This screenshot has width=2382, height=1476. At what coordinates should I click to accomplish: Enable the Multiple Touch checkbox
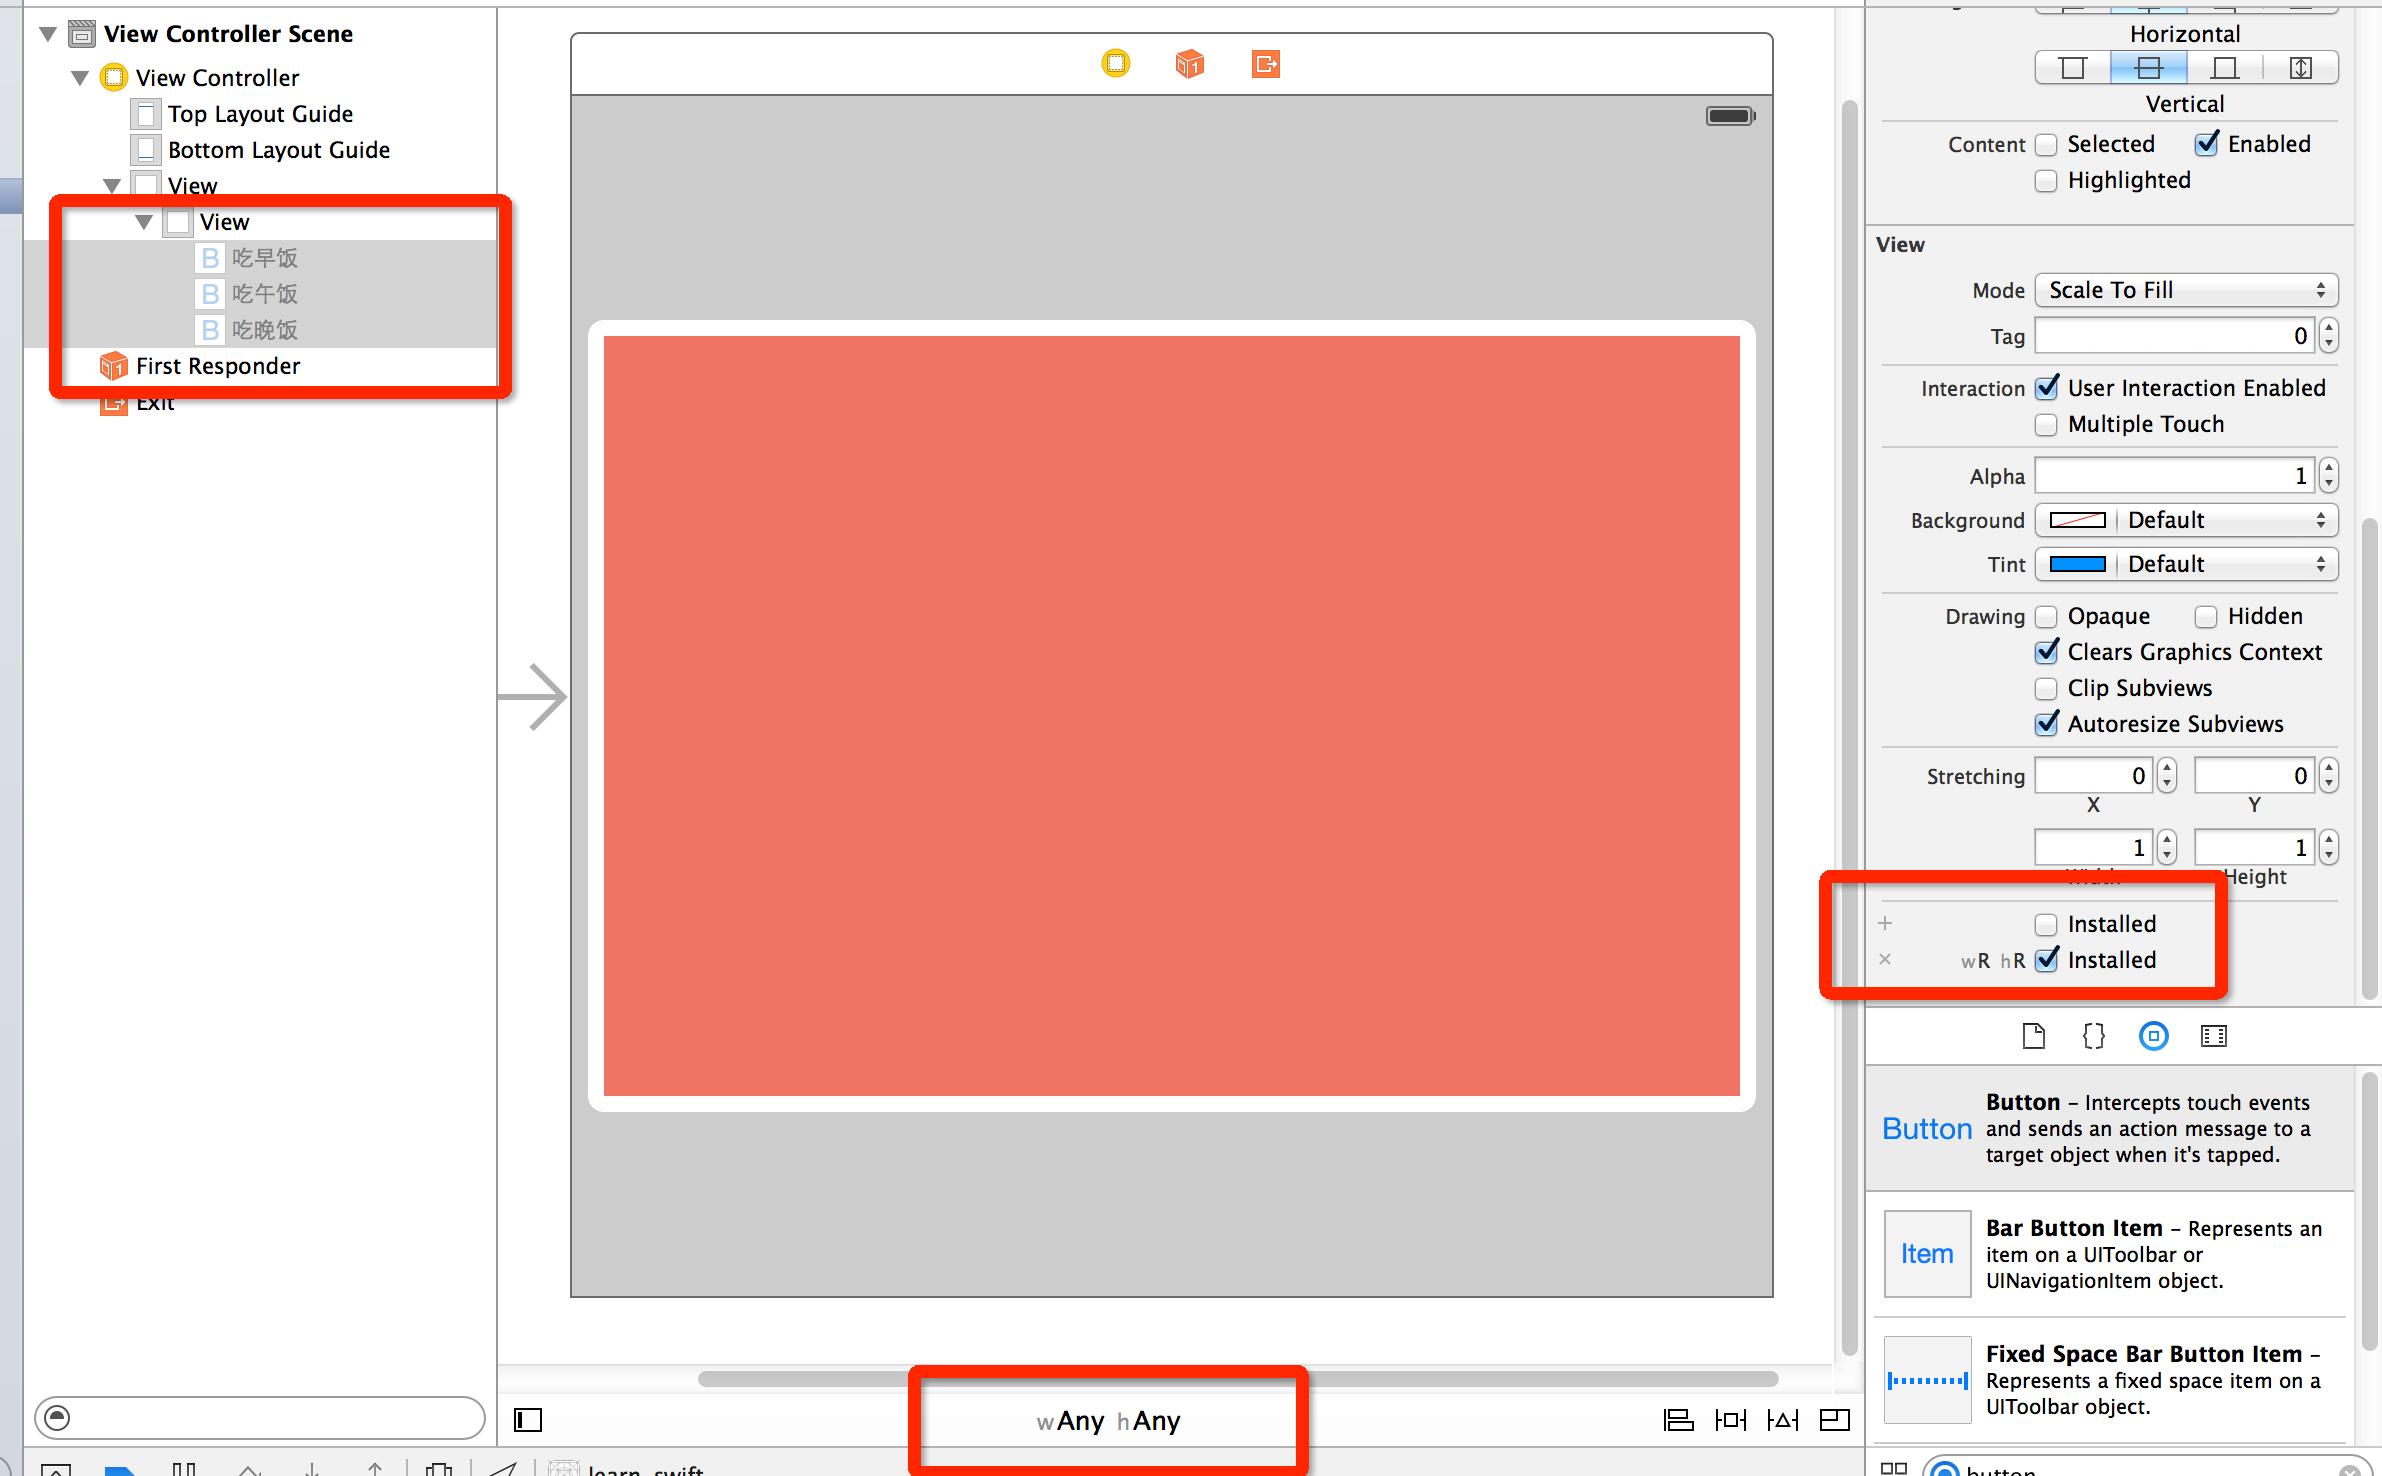[x=2046, y=424]
